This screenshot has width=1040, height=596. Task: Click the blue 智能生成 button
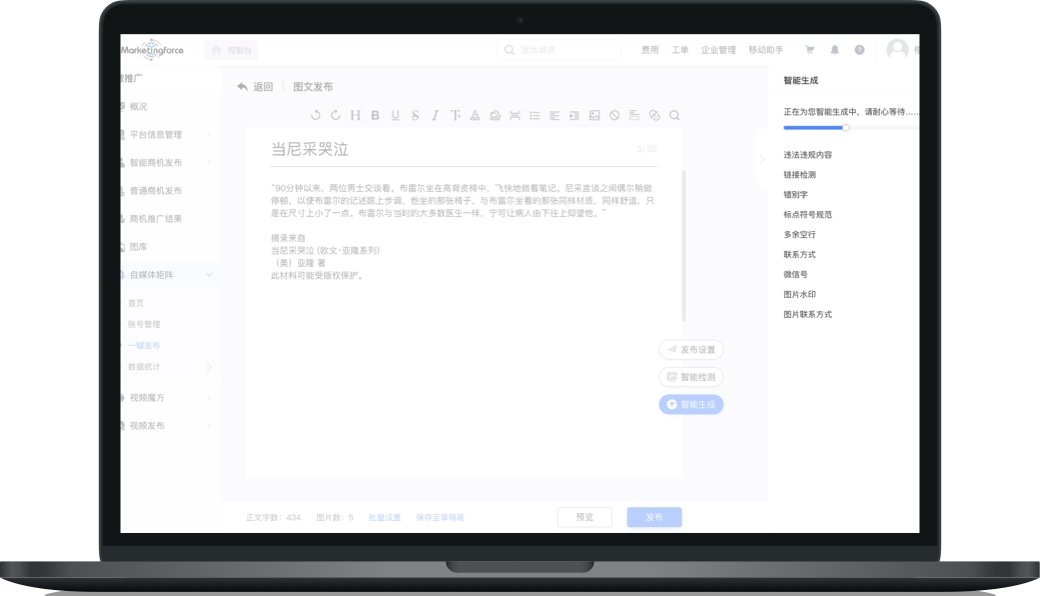pos(691,404)
